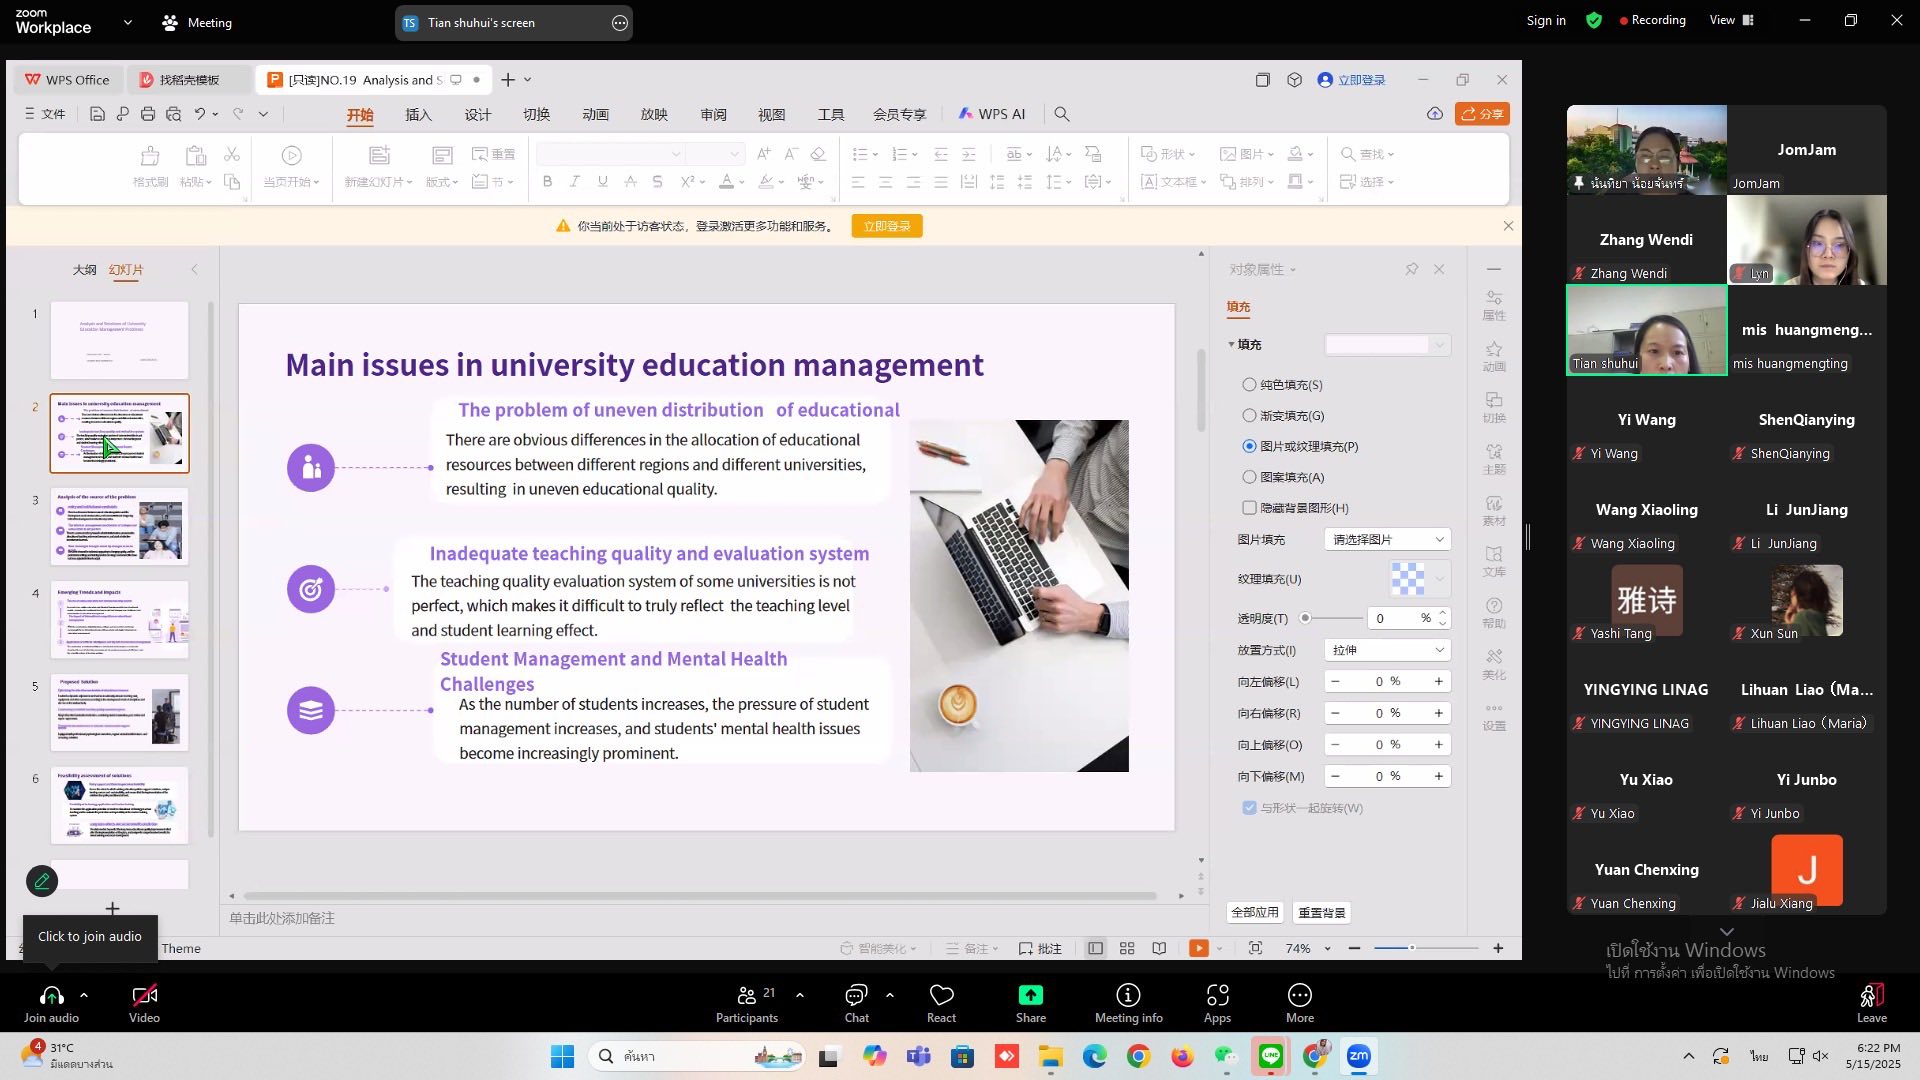Collapse the slide thumbnail panel chevron

[x=194, y=270]
